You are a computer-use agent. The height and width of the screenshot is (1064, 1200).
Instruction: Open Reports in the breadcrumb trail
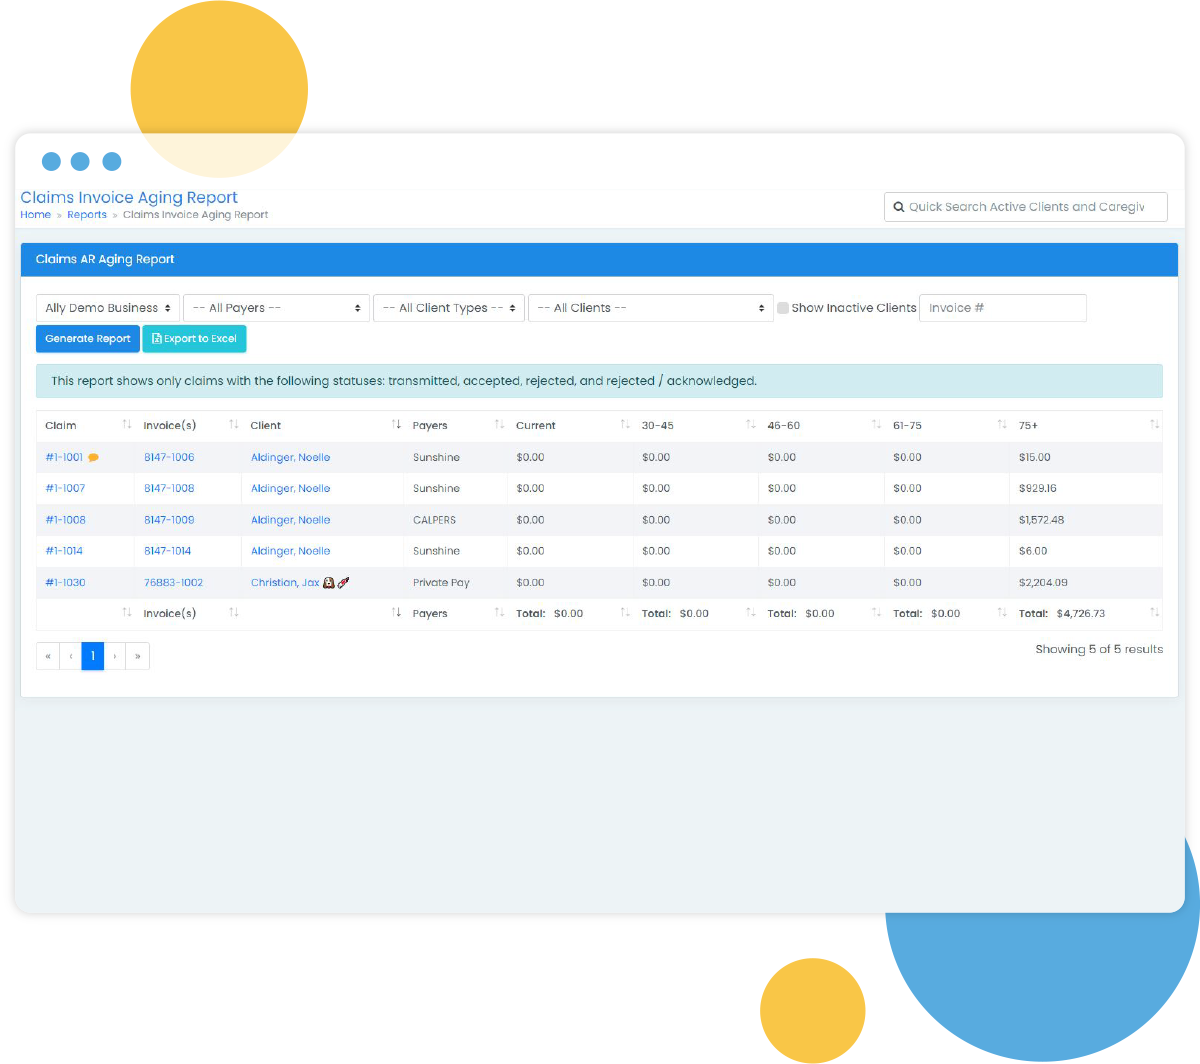(x=87, y=215)
